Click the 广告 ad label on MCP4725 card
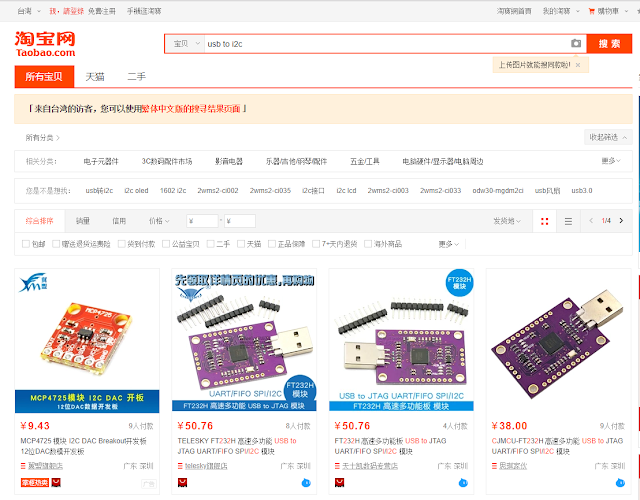640x500 pixels. tap(149, 484)
